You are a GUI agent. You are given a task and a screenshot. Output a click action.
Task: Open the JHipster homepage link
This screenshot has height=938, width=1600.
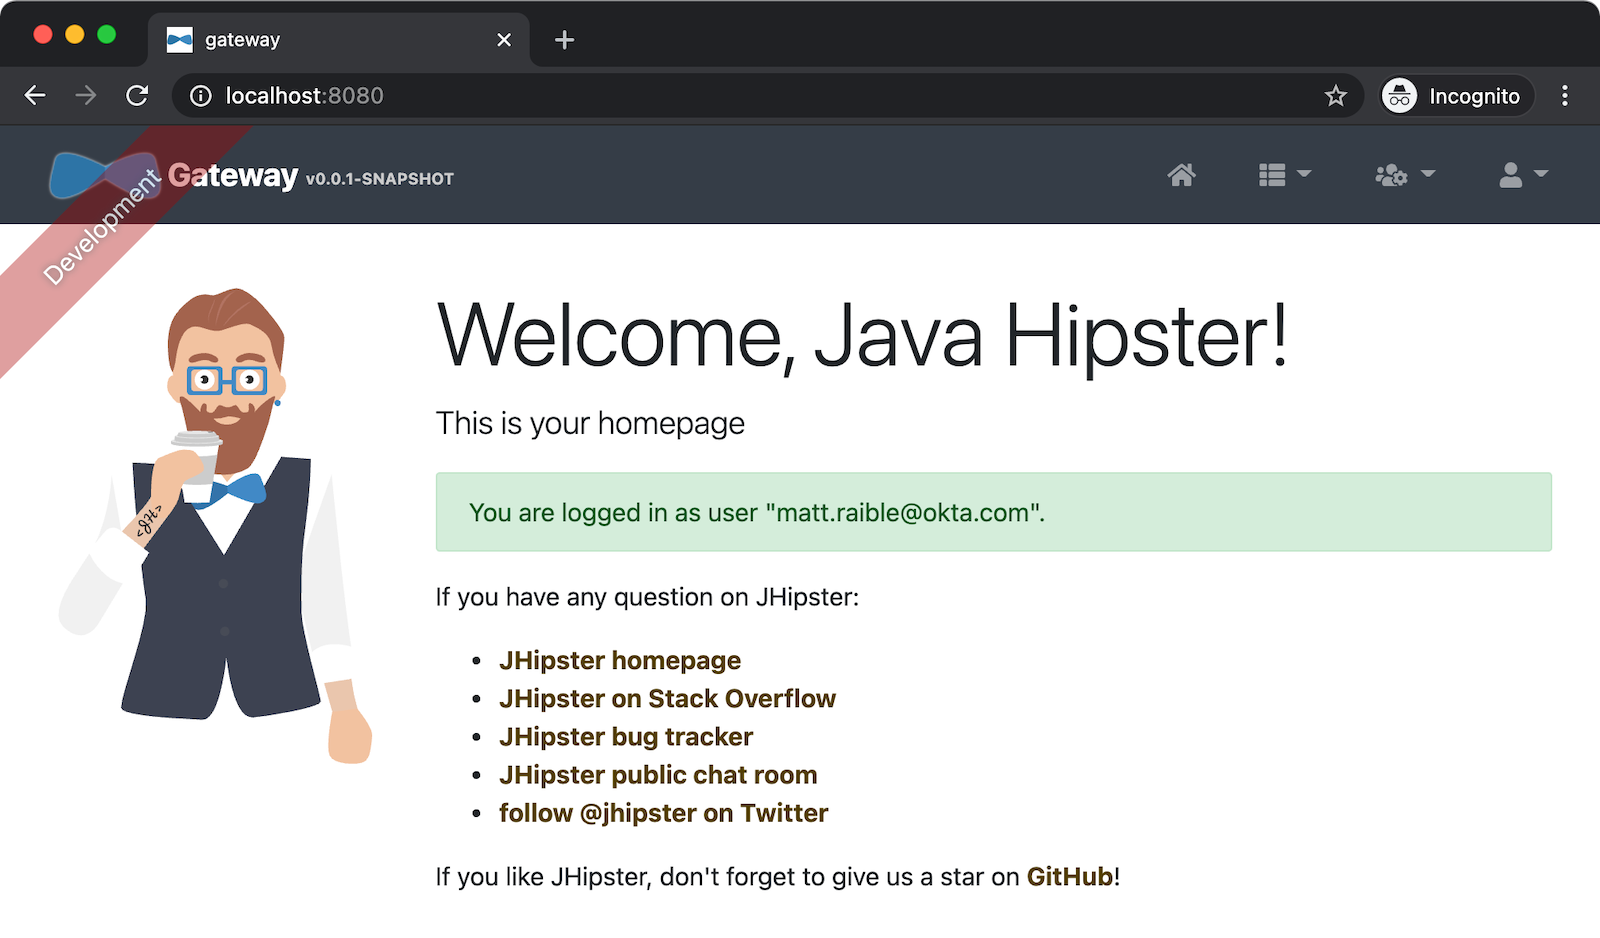coord(620,661)
